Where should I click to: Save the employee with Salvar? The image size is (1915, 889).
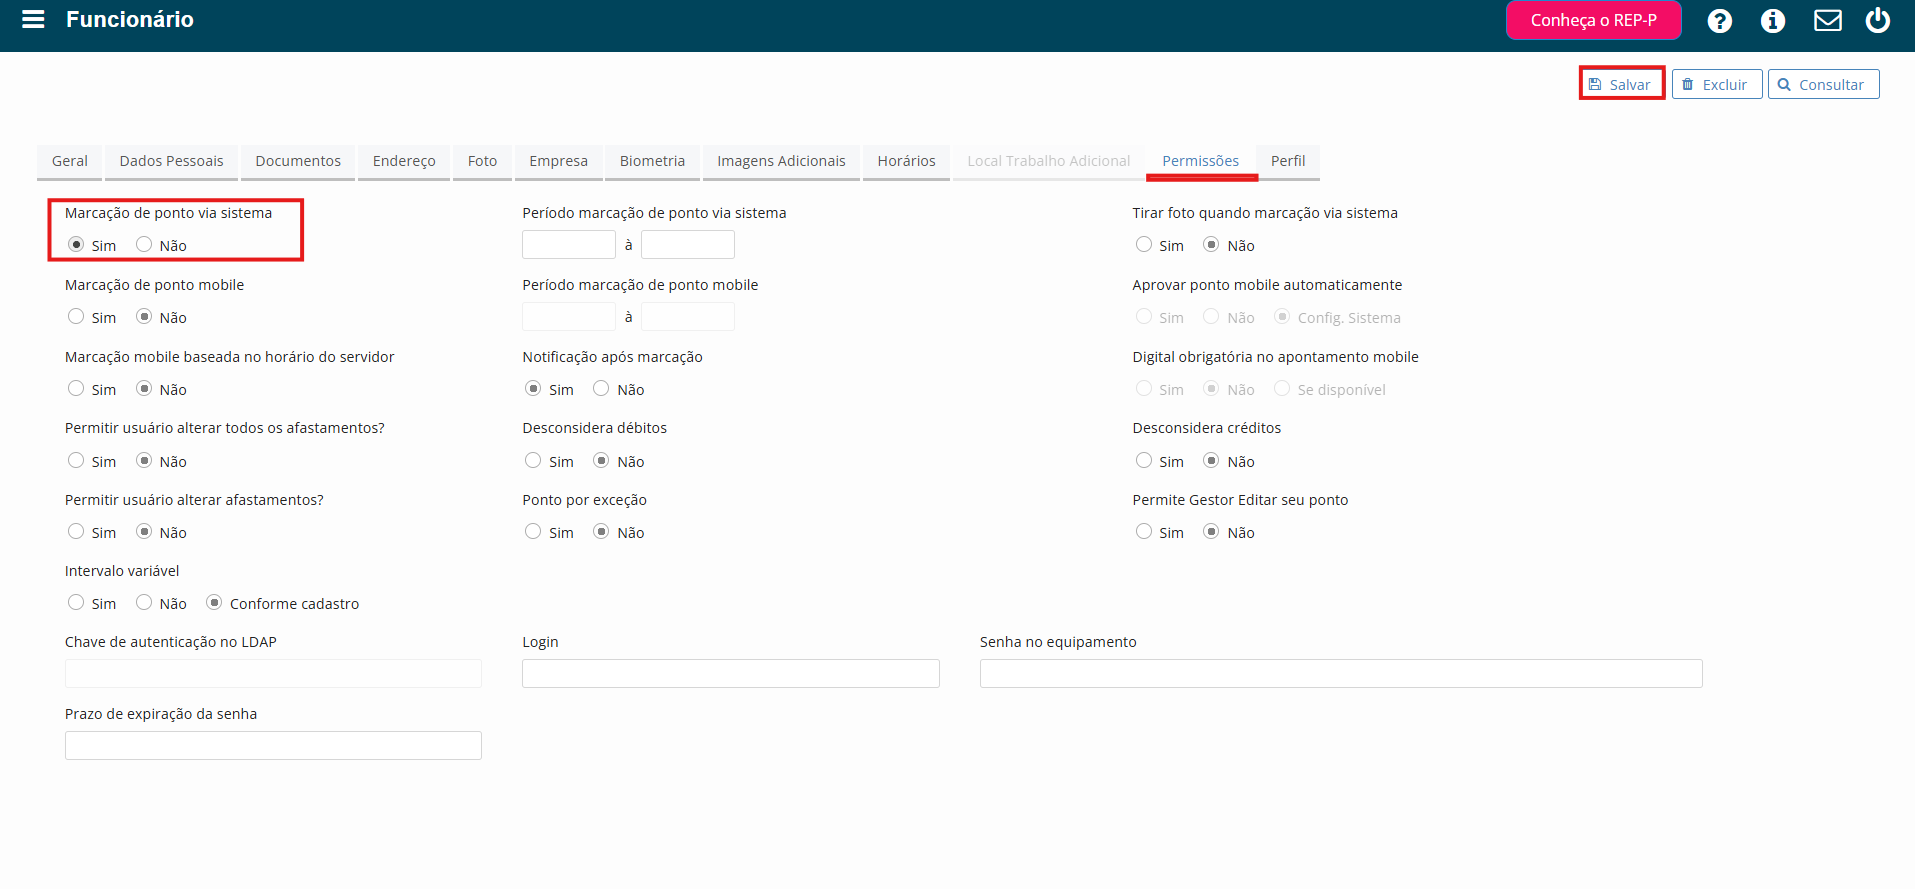tap(1621, 84)
